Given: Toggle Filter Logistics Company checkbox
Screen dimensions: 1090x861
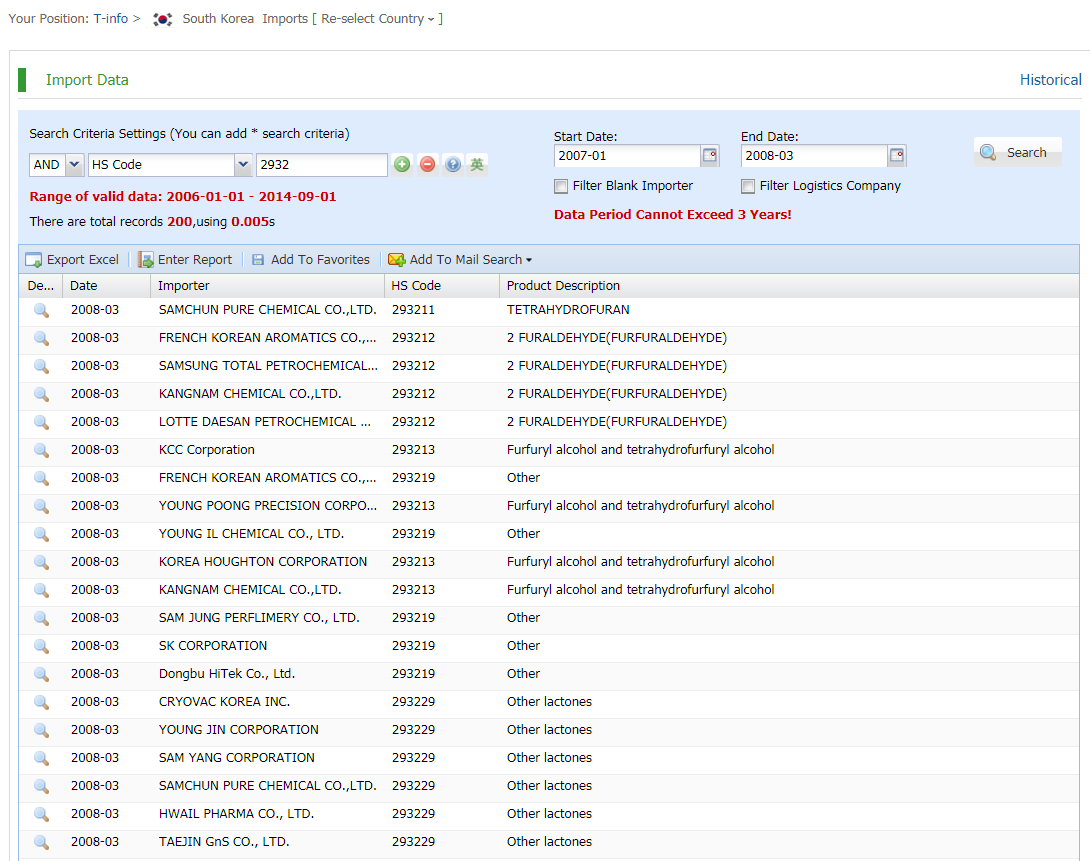Looking at the screenshot, I should [748, 186].
